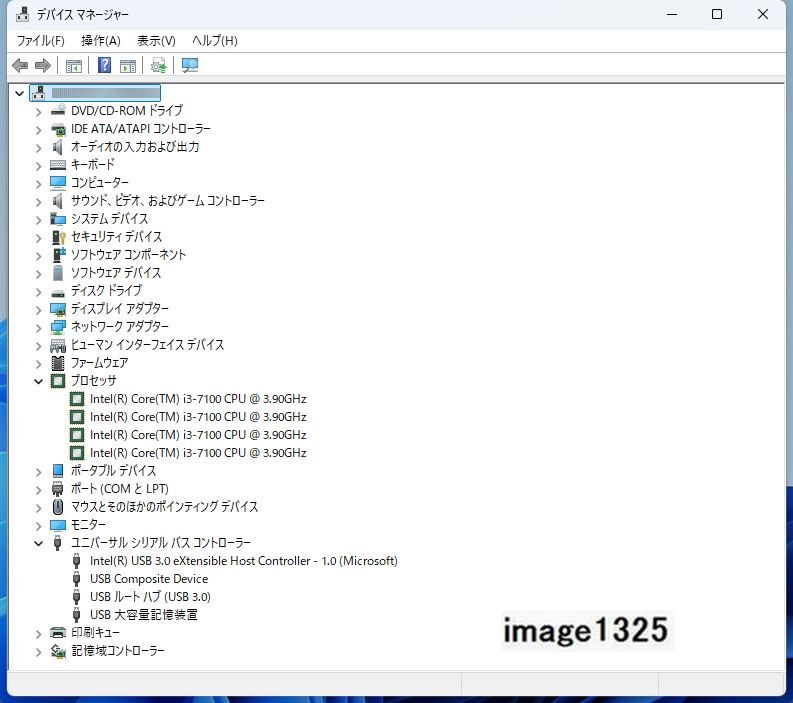Click the Device Manager title bar icon
The width and height of the screenshot is (793, 703).
point(22,14)
